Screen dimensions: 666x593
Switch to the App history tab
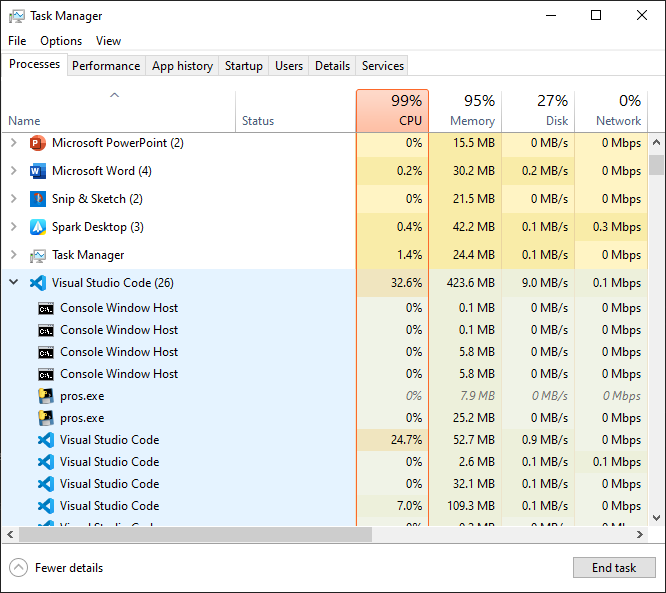coord(182,66)
